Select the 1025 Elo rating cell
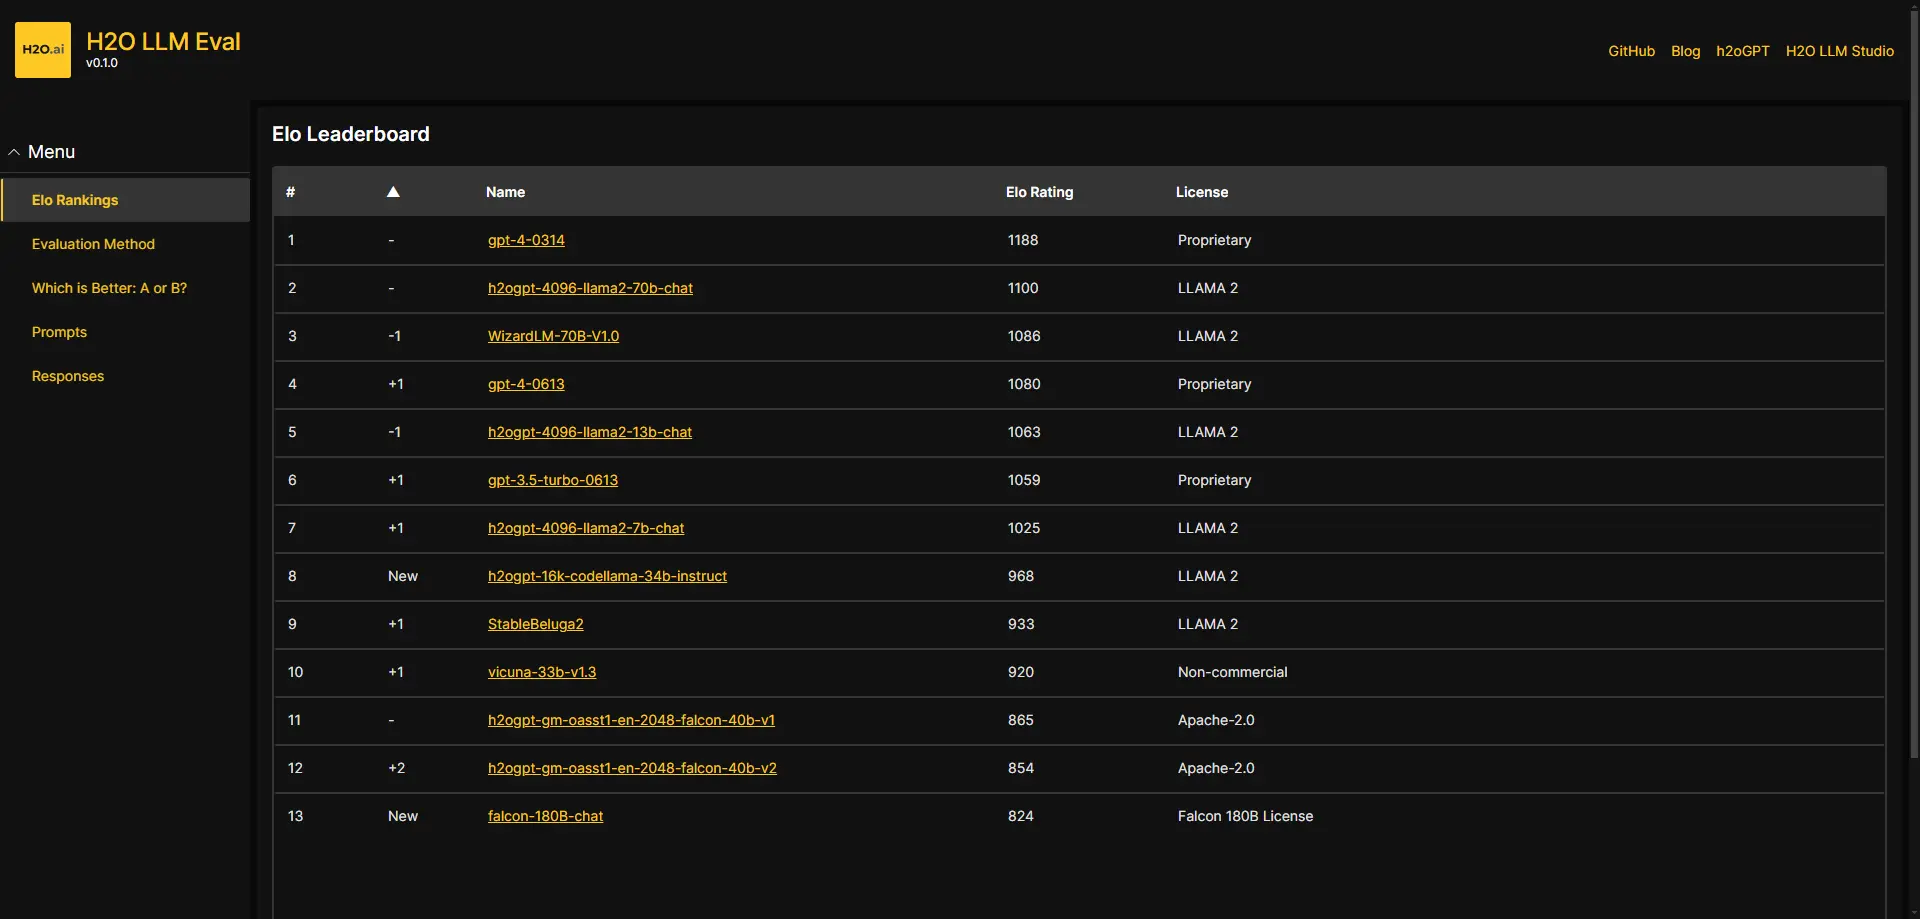The height and width of the screenshot is (919, 1920). tap(1024, 528)
